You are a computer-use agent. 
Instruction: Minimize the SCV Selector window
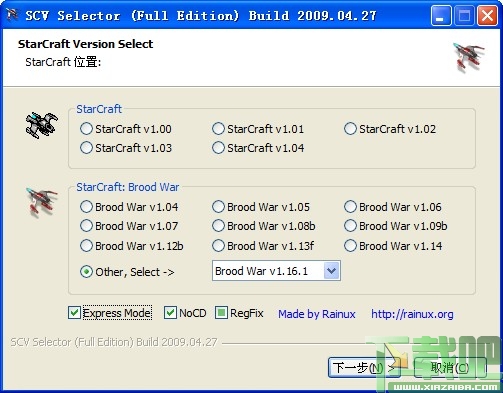point(441,15)
